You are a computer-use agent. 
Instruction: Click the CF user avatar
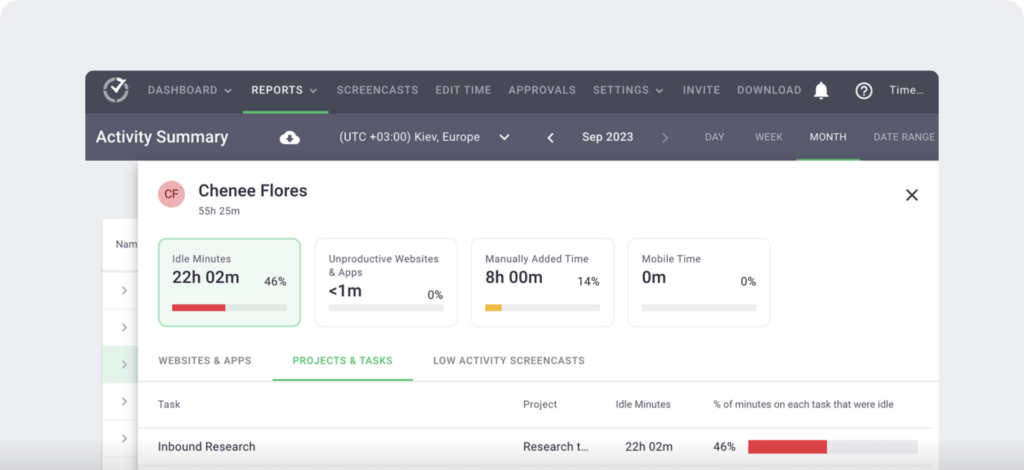pos(172,195)
